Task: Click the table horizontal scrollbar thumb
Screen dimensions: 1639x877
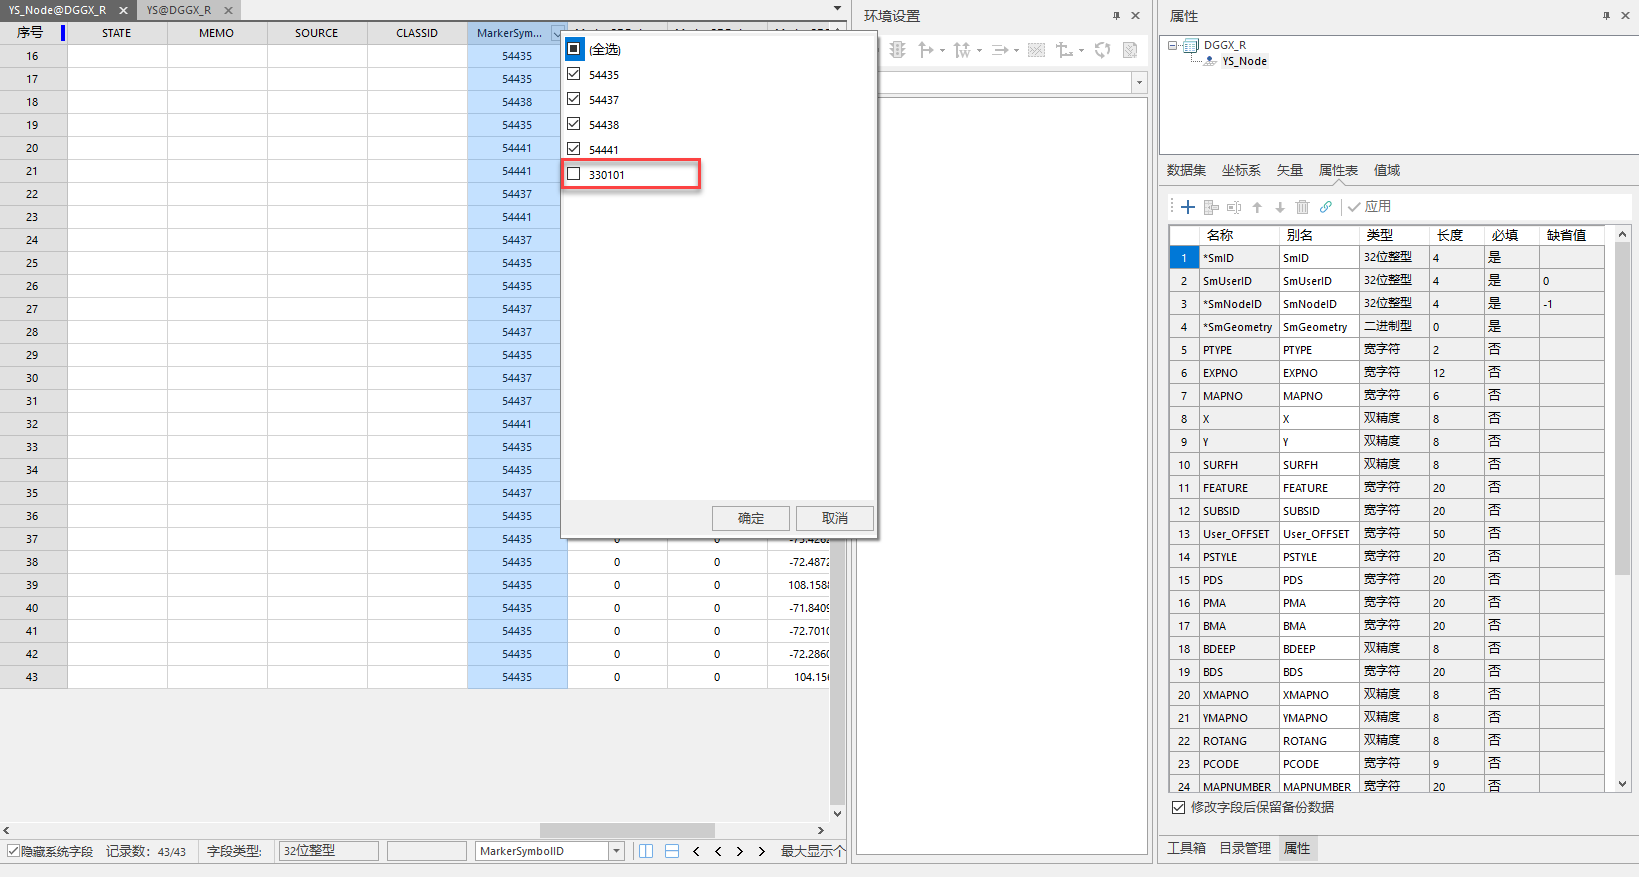Action: pos(627,830)
